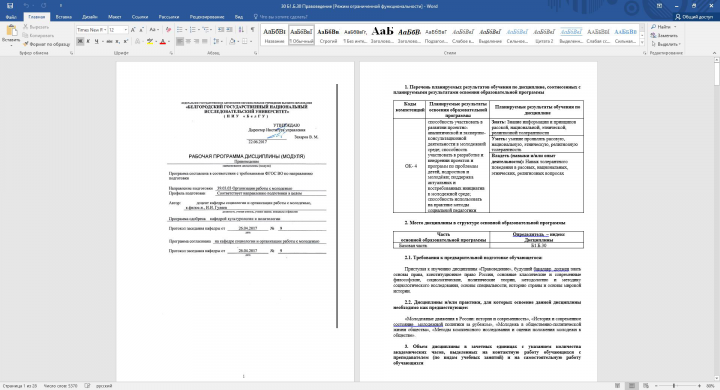
Task: Switch to the Рассылки ribbon tab
Action: 169,17
